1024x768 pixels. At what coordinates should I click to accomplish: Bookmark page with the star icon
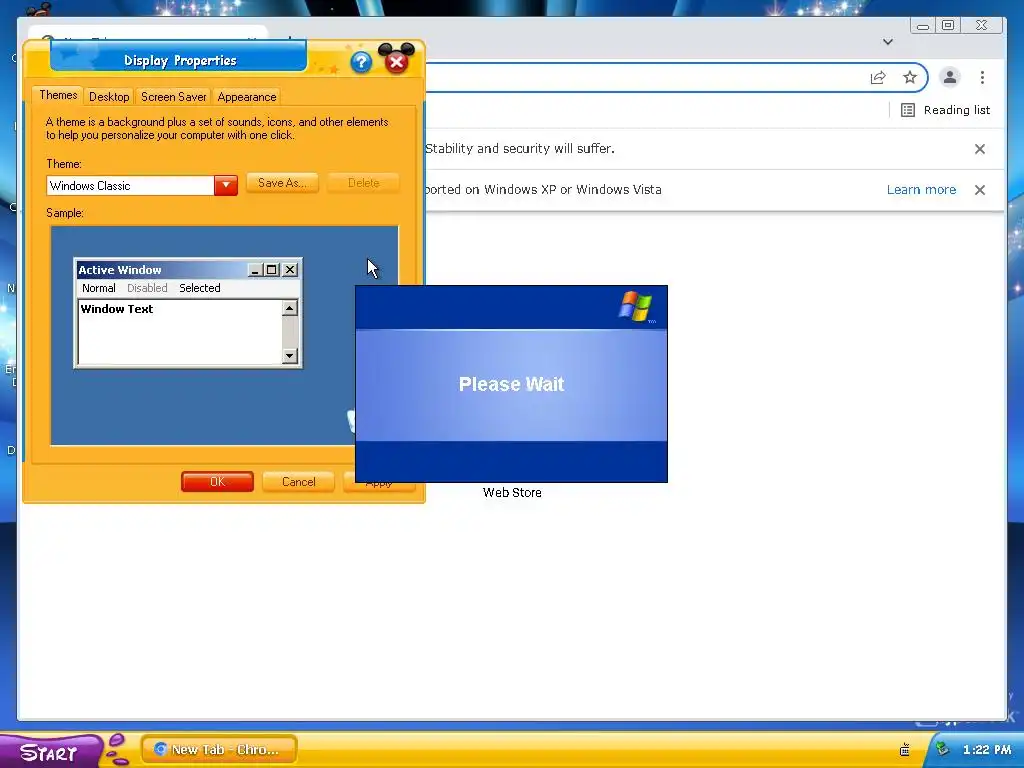[x=910, y=78]
